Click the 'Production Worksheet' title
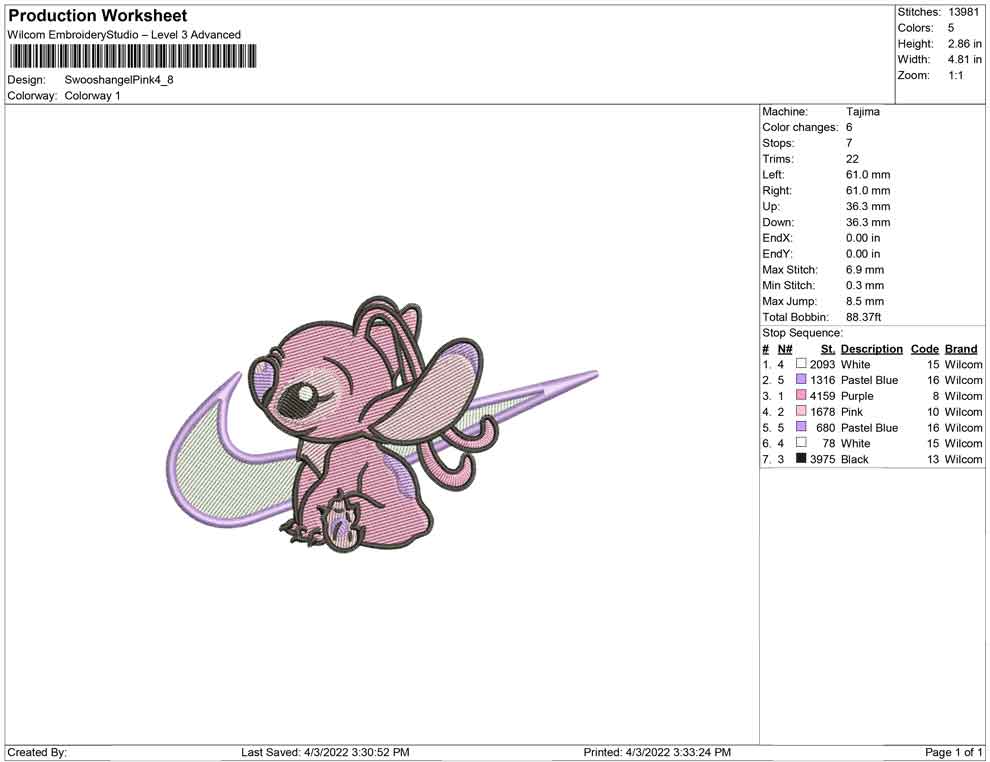 (98, 16)
